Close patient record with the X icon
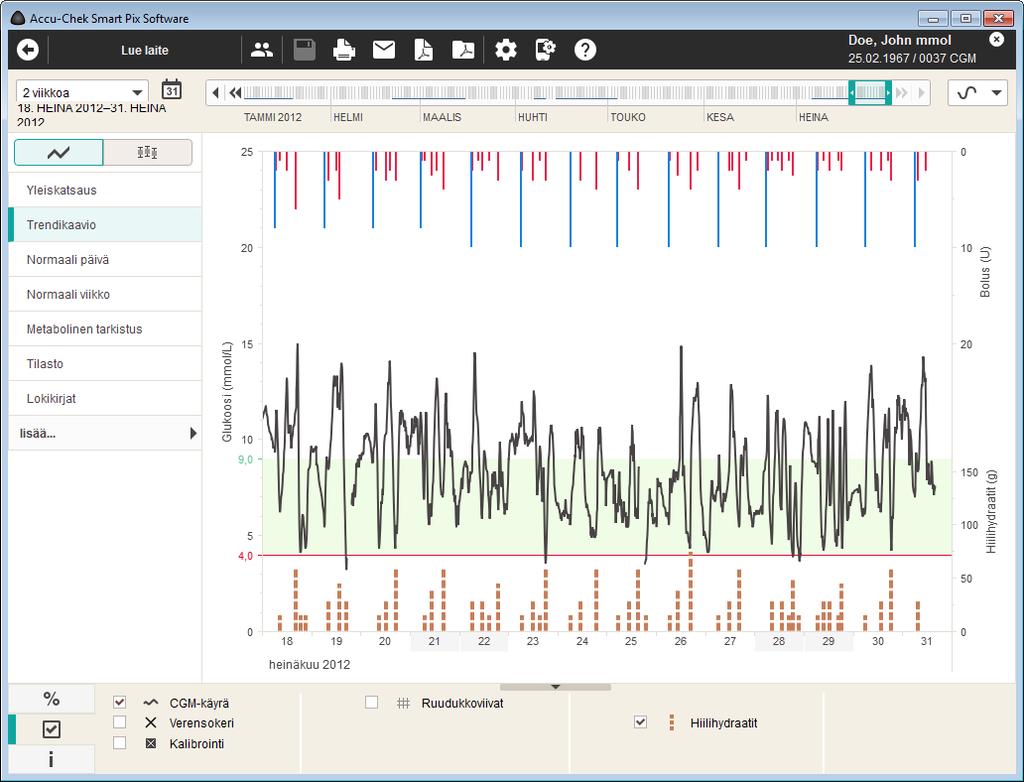The width and height of the screenshot is (1024, 782). pos(997,39)
